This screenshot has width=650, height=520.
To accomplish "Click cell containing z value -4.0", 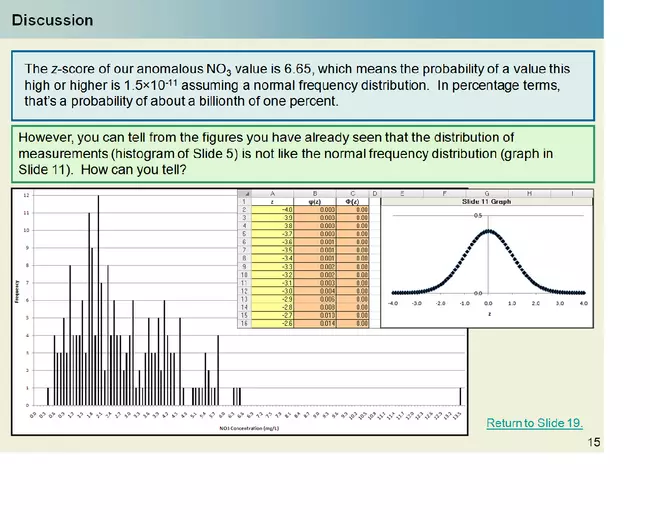I will tap(272, 209).
